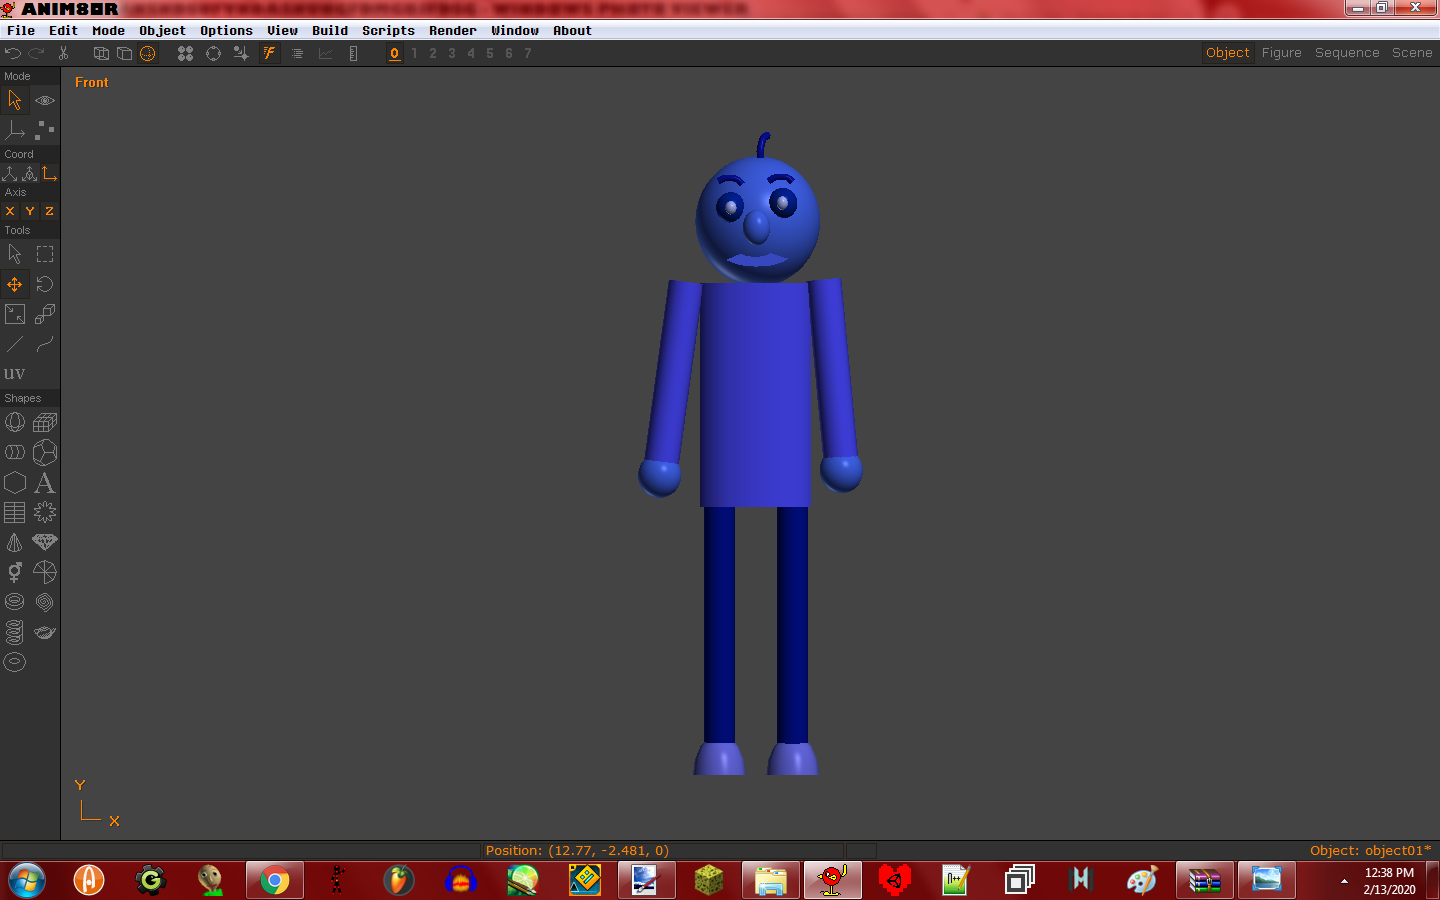Pick the arrow Select tool
Viewport: 1440px width, 900px height.
tap(15, 254)
